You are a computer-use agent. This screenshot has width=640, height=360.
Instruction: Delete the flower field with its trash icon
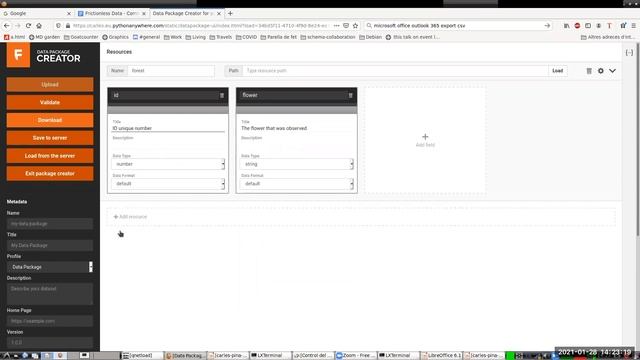click(x=351, y=96)
